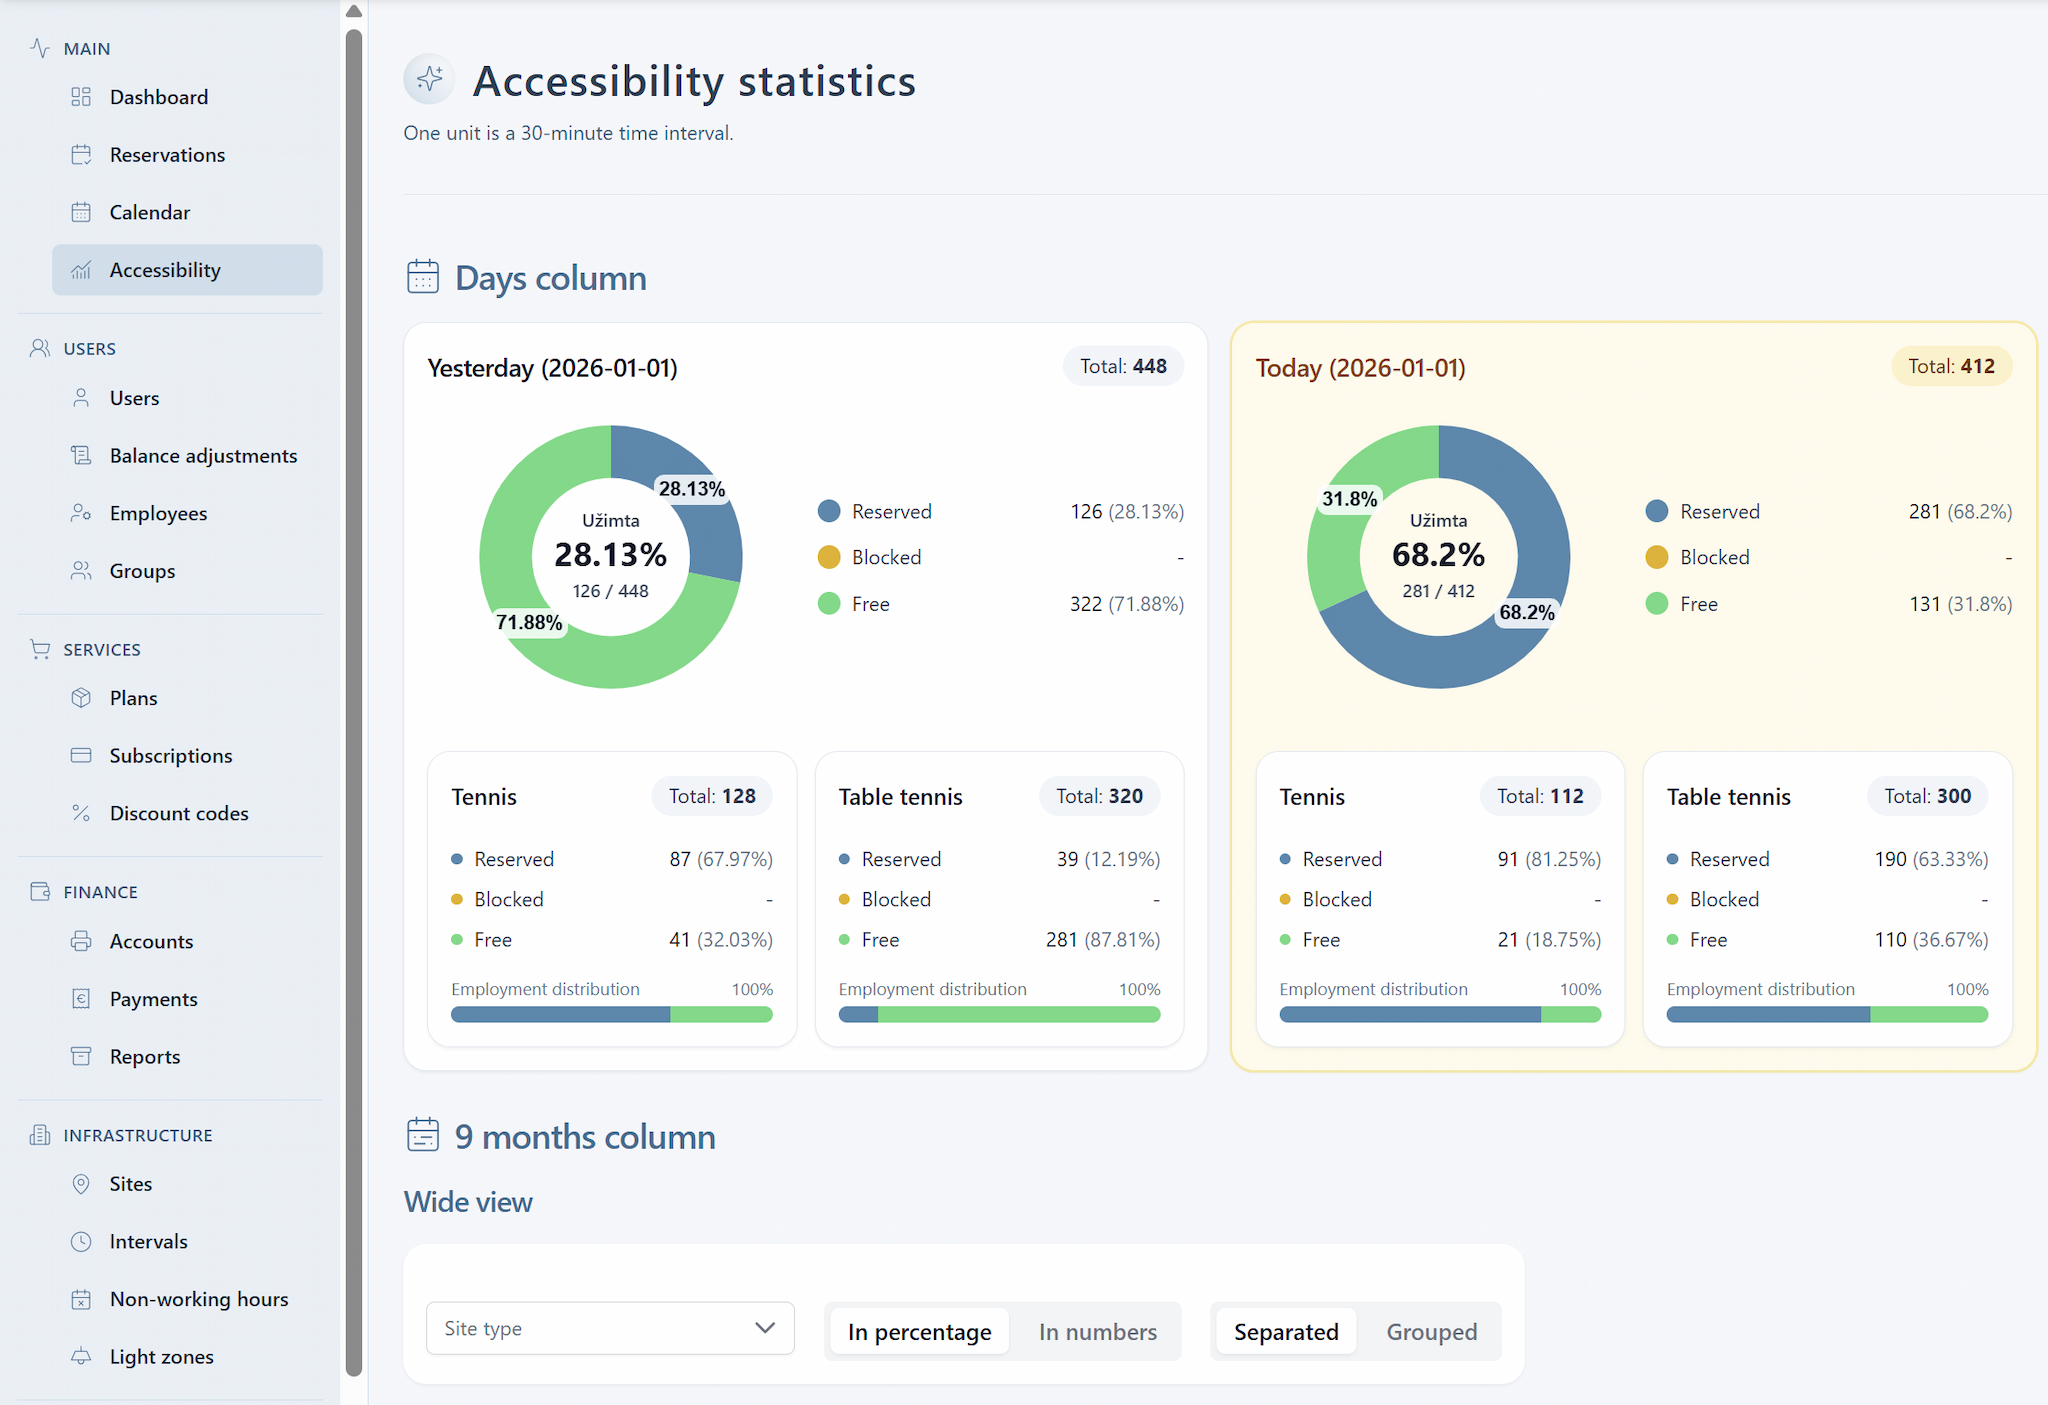Click Yesterday Table tennis Total: 320

(1099, 796)
